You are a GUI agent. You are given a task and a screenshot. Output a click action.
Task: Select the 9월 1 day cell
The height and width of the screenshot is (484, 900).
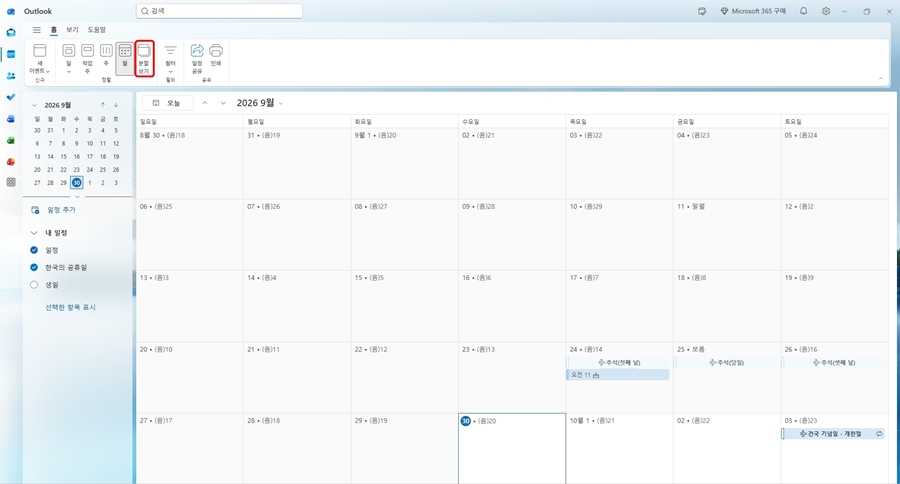point(405,164)
